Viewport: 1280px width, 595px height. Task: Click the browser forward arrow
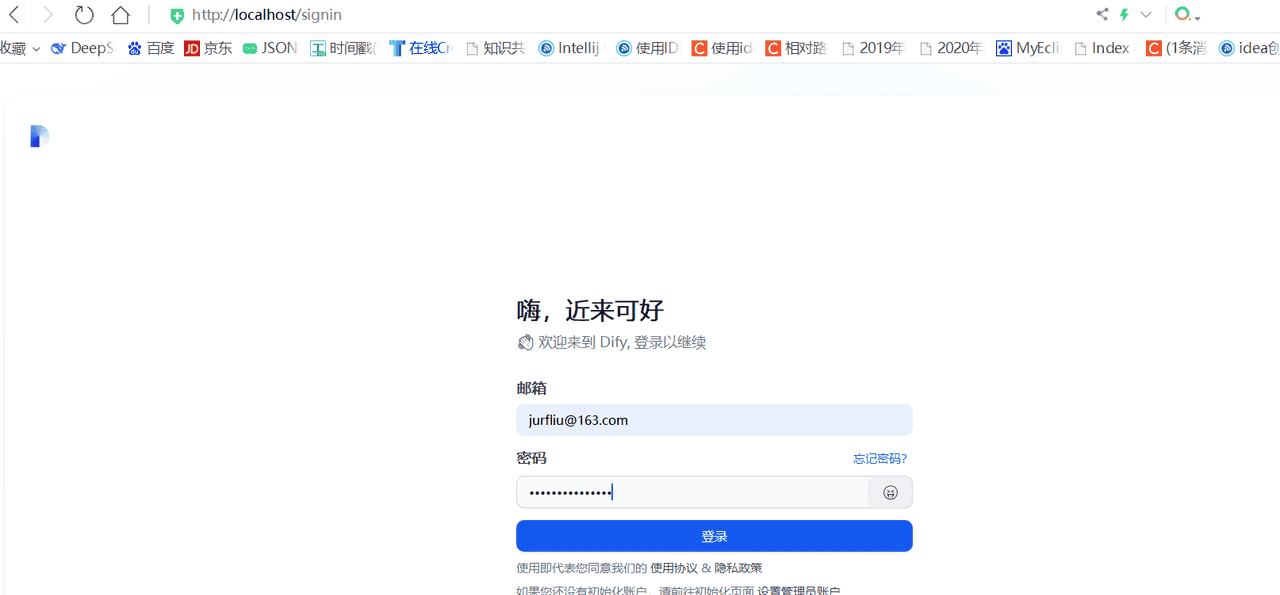coord(48,15)
